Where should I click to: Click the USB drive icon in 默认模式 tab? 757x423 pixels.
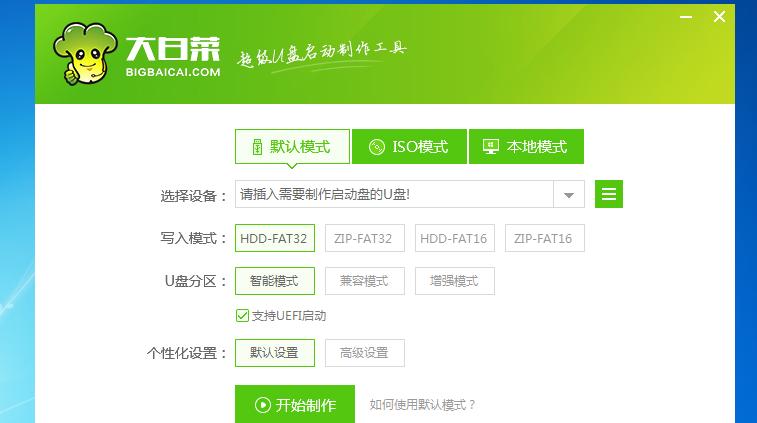tap(257, 147)
